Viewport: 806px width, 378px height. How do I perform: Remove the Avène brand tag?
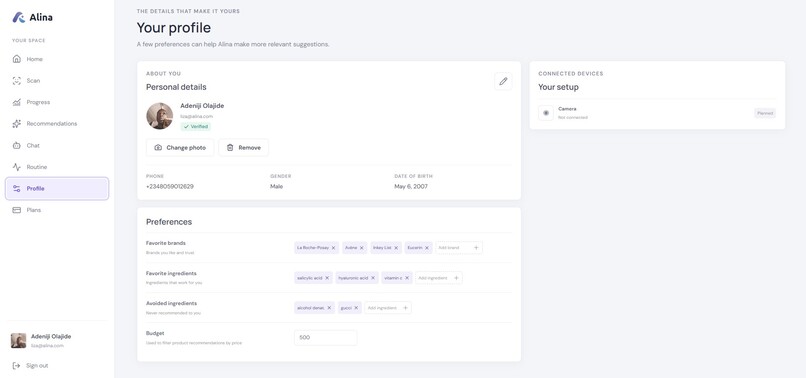[361, 248]
